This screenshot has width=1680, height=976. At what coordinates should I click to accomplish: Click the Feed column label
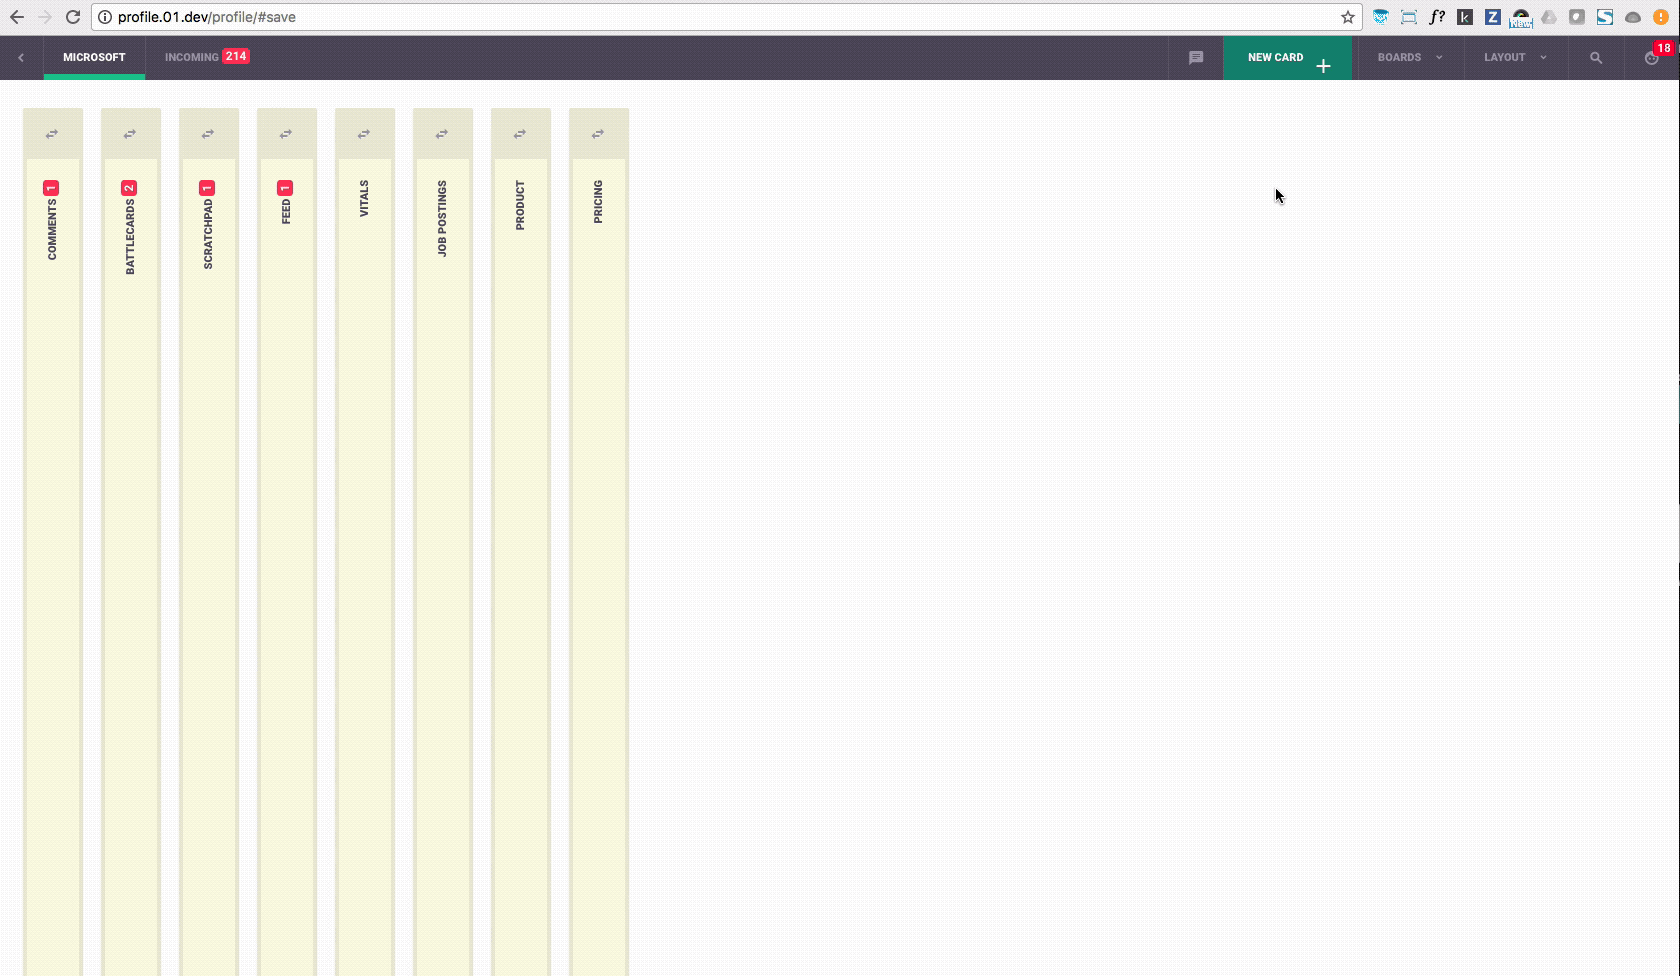286,211
